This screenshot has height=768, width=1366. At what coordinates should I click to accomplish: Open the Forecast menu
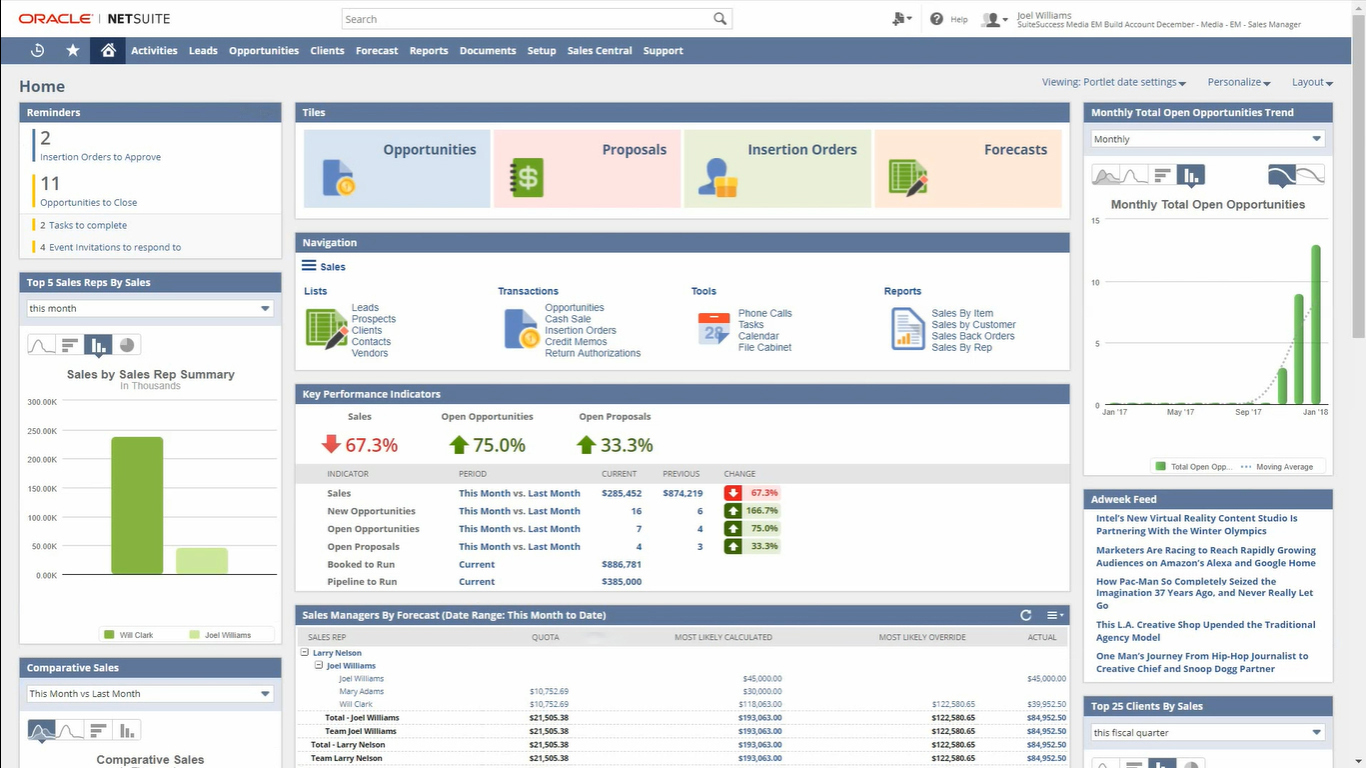coord(376,51)
